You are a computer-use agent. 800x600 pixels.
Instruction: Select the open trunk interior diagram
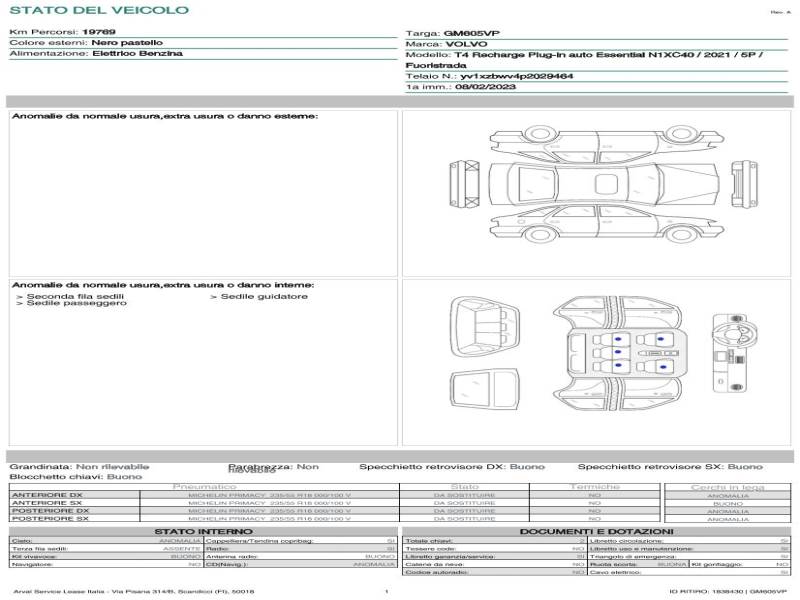pyautogui.click(x=484, y=327)
